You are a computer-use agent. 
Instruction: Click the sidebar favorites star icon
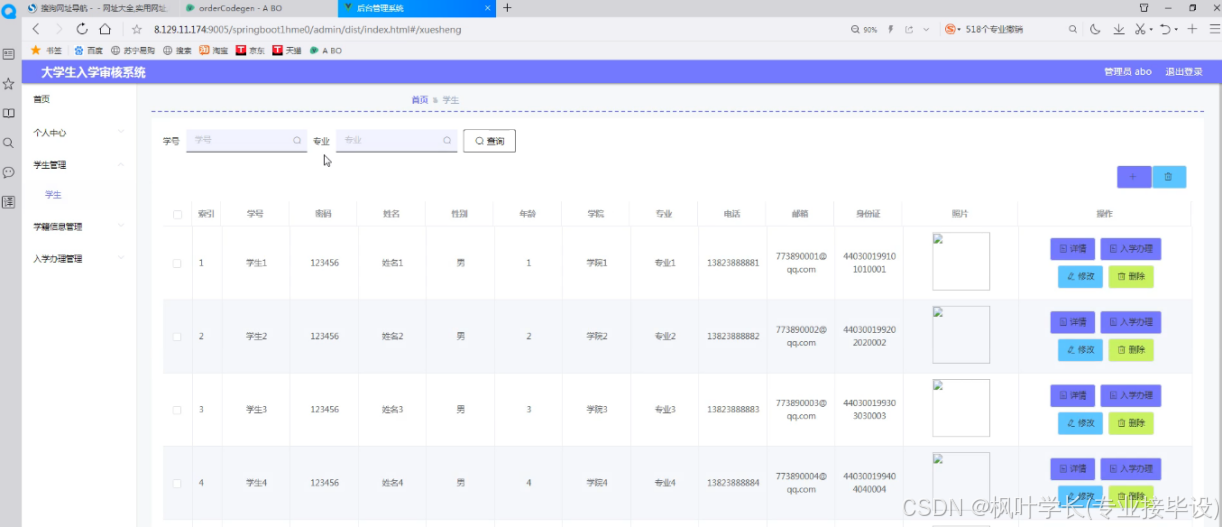[x=9, y=84]
